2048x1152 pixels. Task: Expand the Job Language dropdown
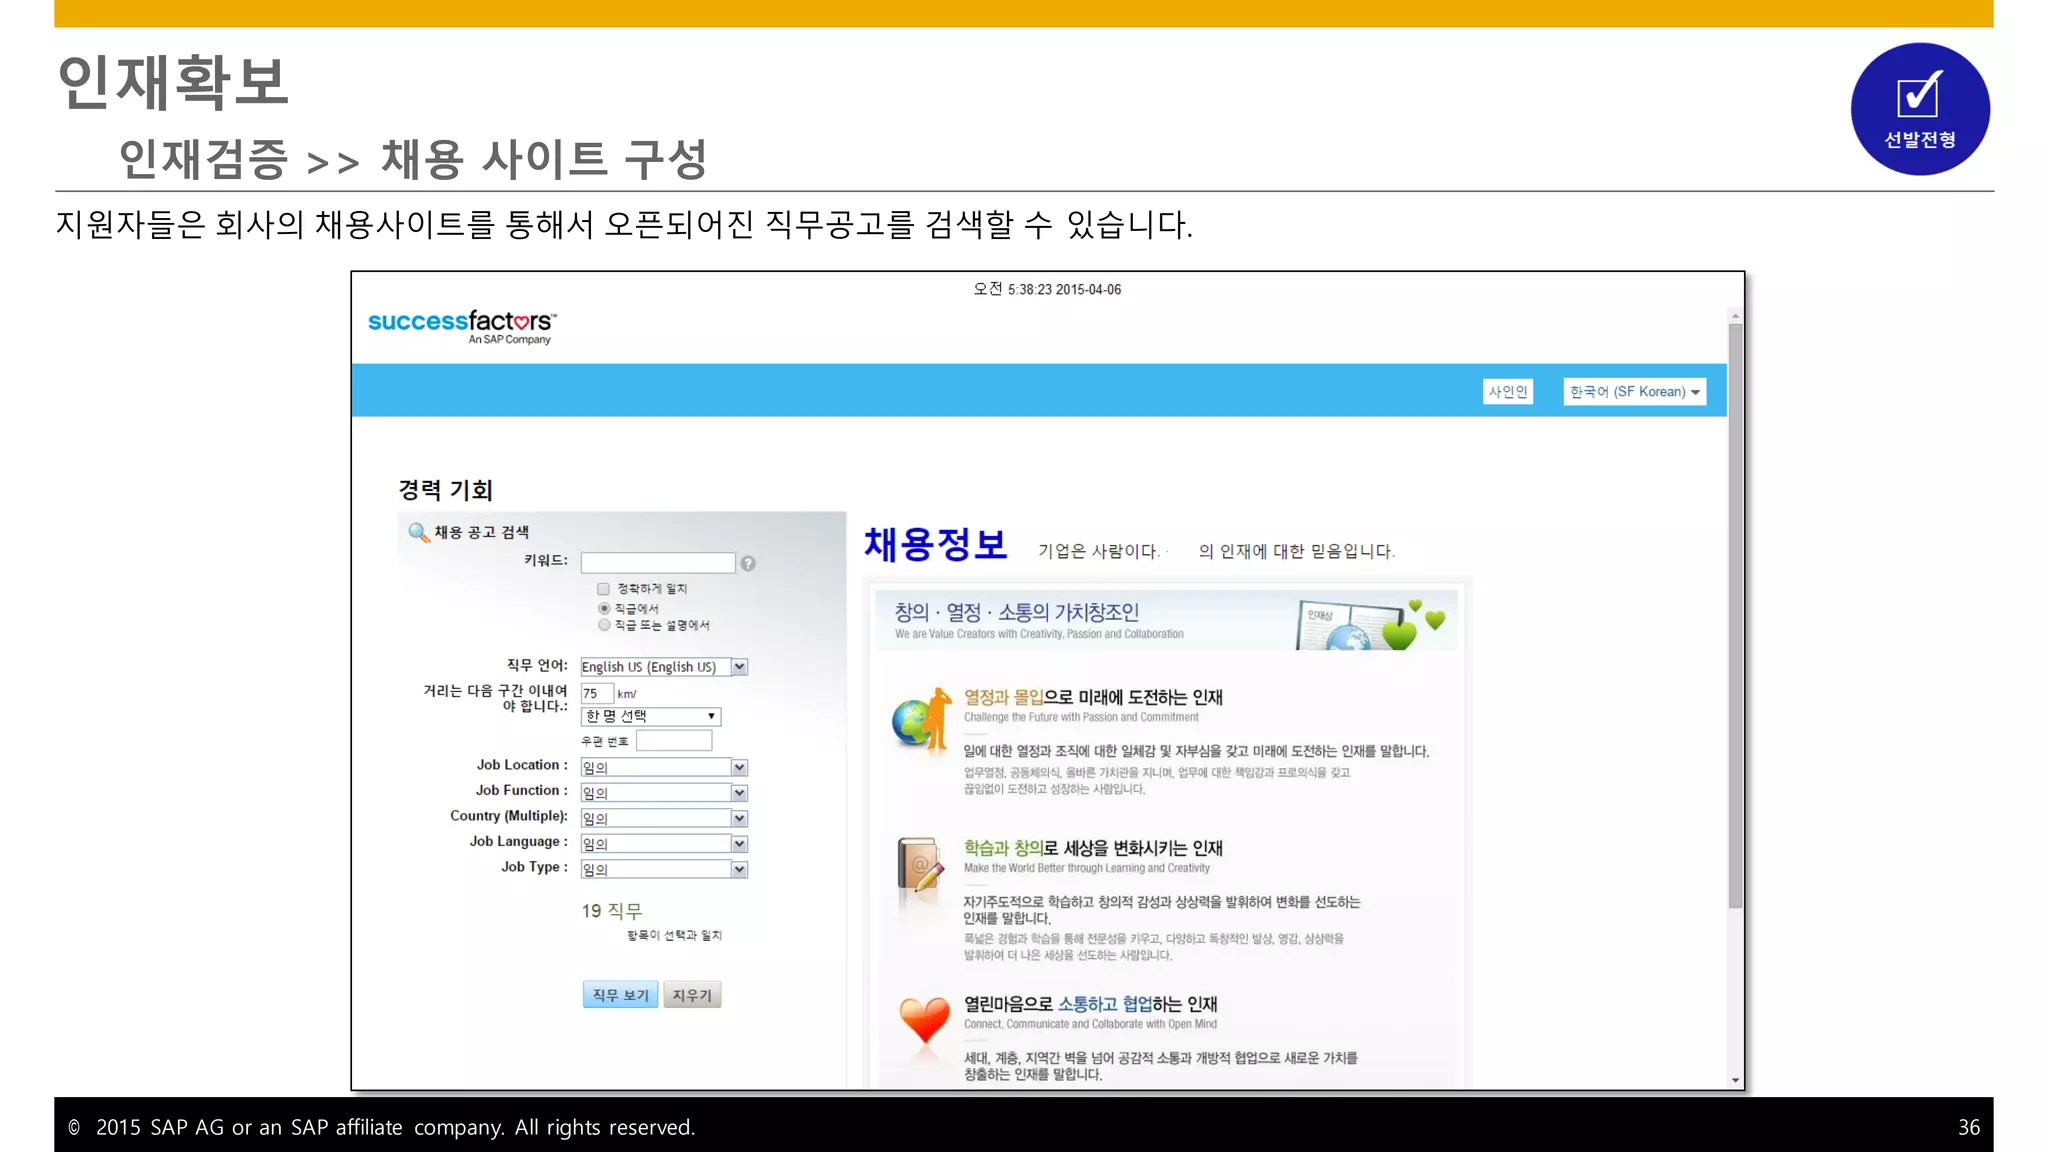click(x=664, y=844)
